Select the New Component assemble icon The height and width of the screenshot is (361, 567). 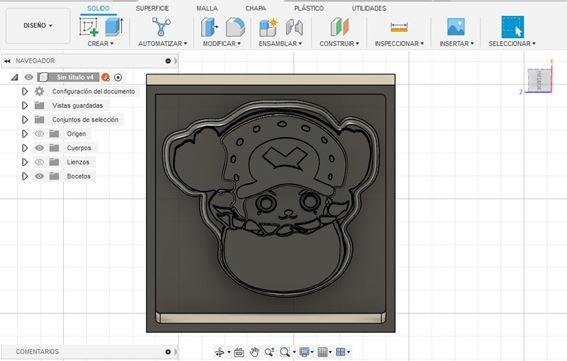(268, 27)
